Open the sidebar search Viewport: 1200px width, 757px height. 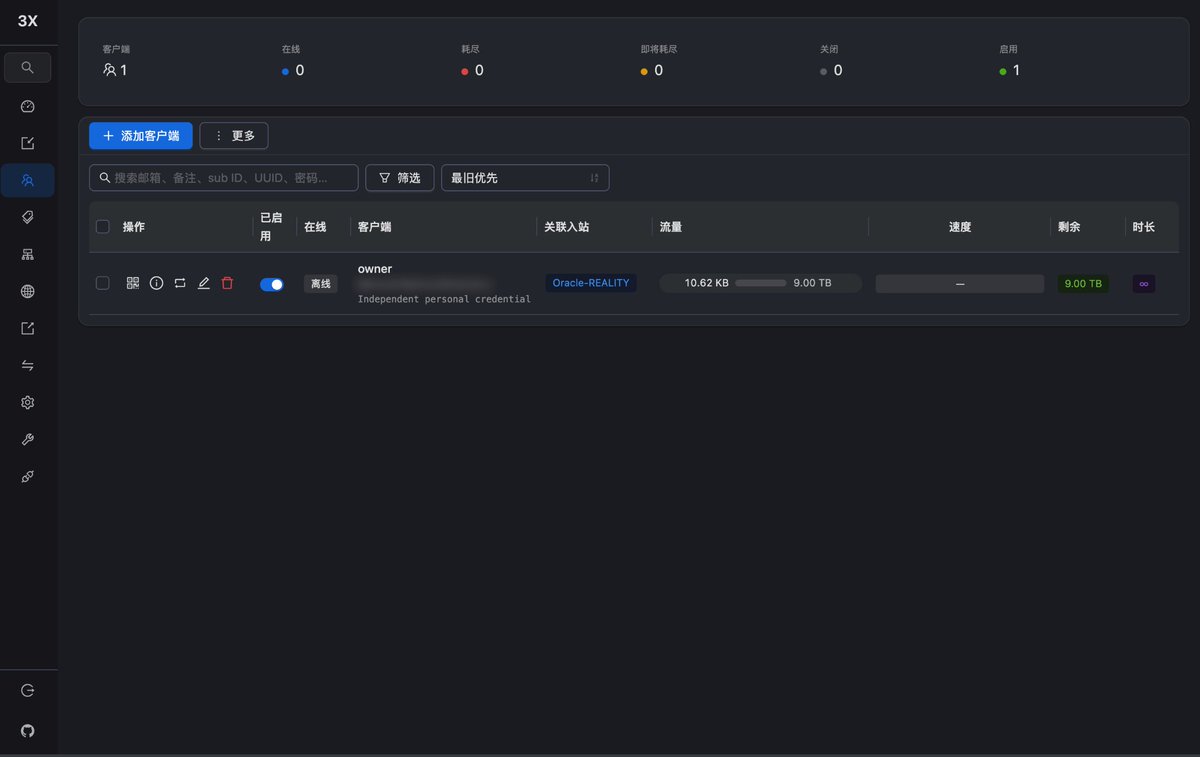point(28,68)
